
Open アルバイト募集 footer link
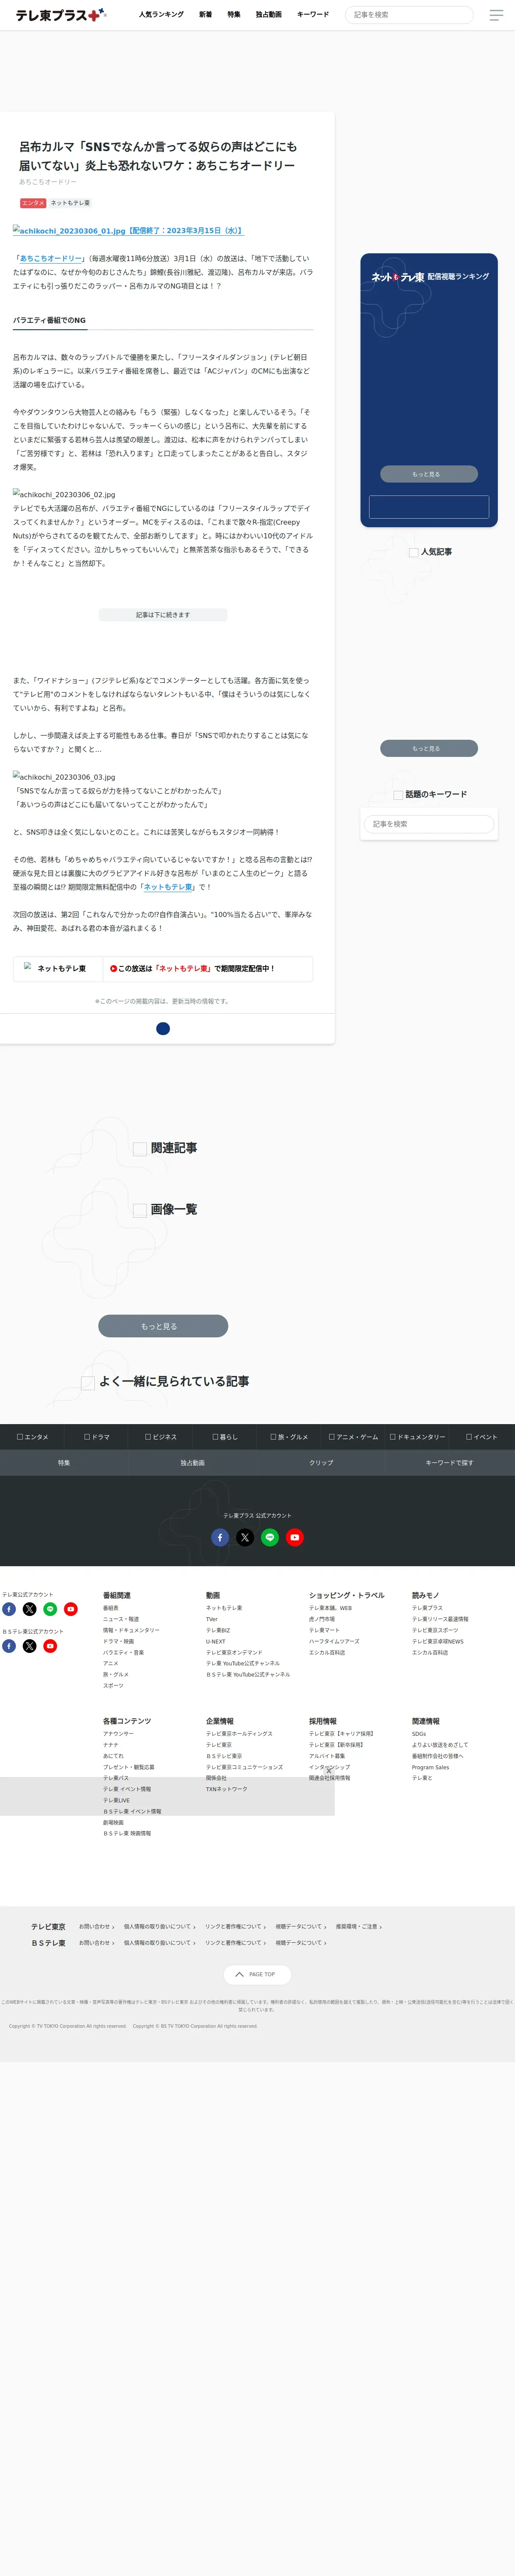point(327,1756)
